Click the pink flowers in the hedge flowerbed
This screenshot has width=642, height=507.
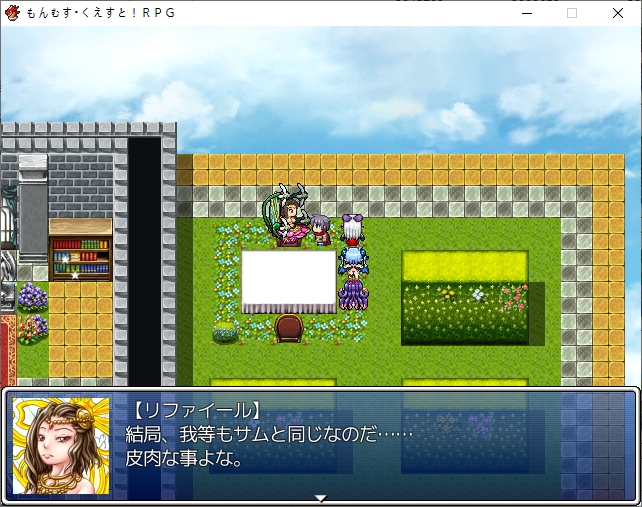513,298
